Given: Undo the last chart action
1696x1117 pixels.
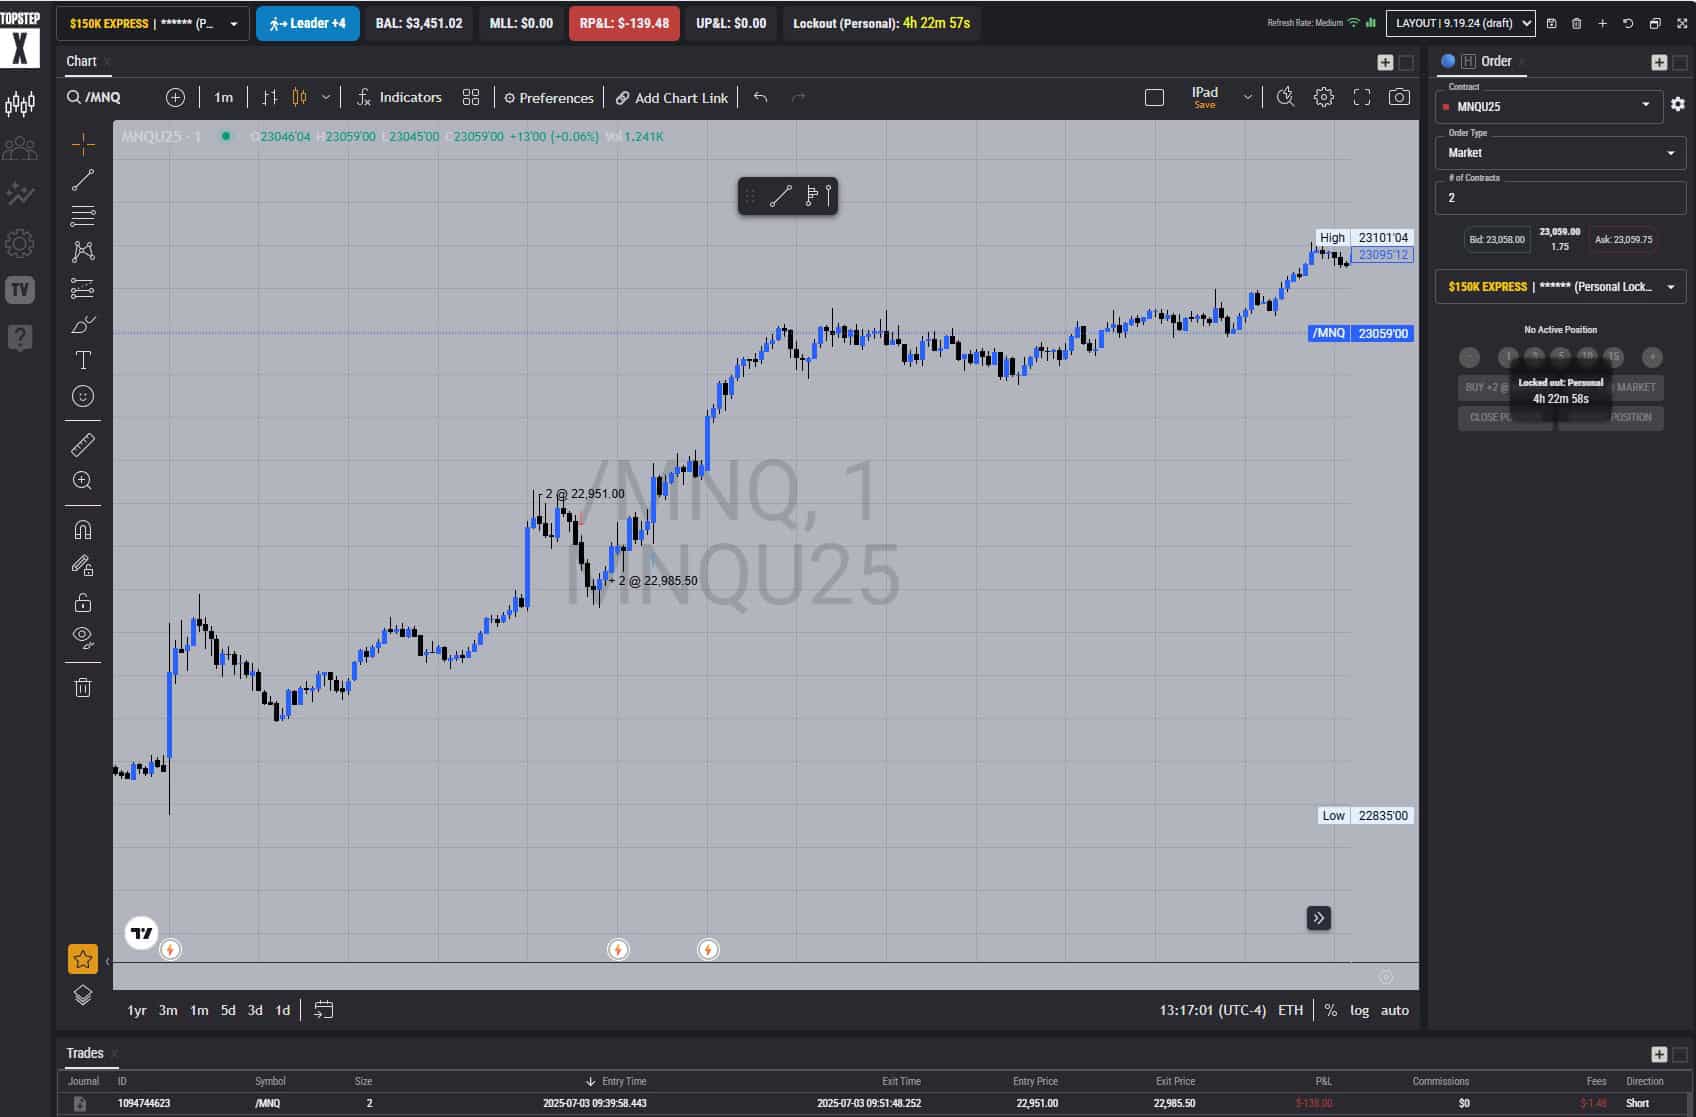Looking at the screenshot, I should [x=761, y=97].
